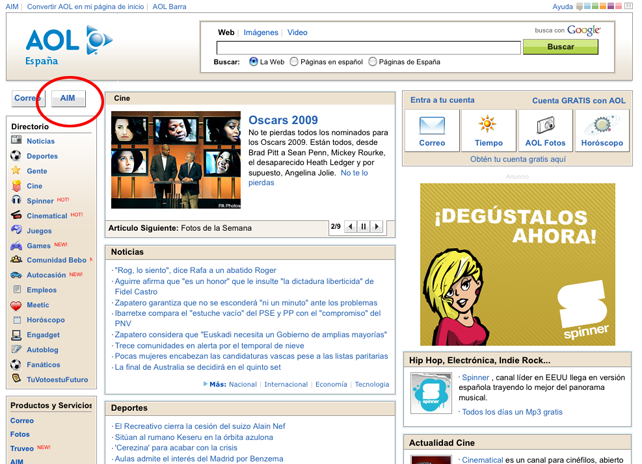Click the green Buscar button
The width and height of the screenshot is (642, 464).
pyautogui.click(x=561, y=47)
